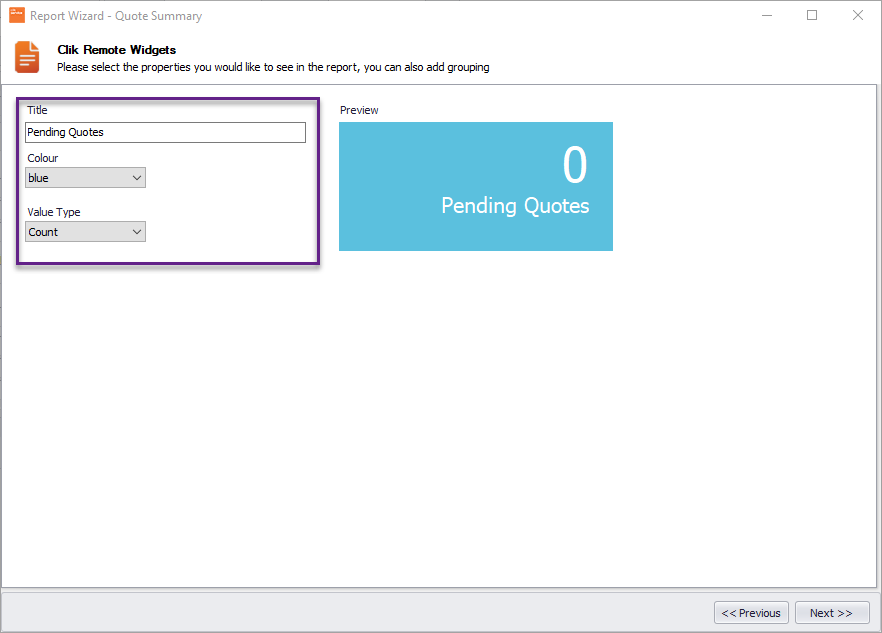Click the Title label above the text box
Screen dimensions: 882x633
[37, 110]
